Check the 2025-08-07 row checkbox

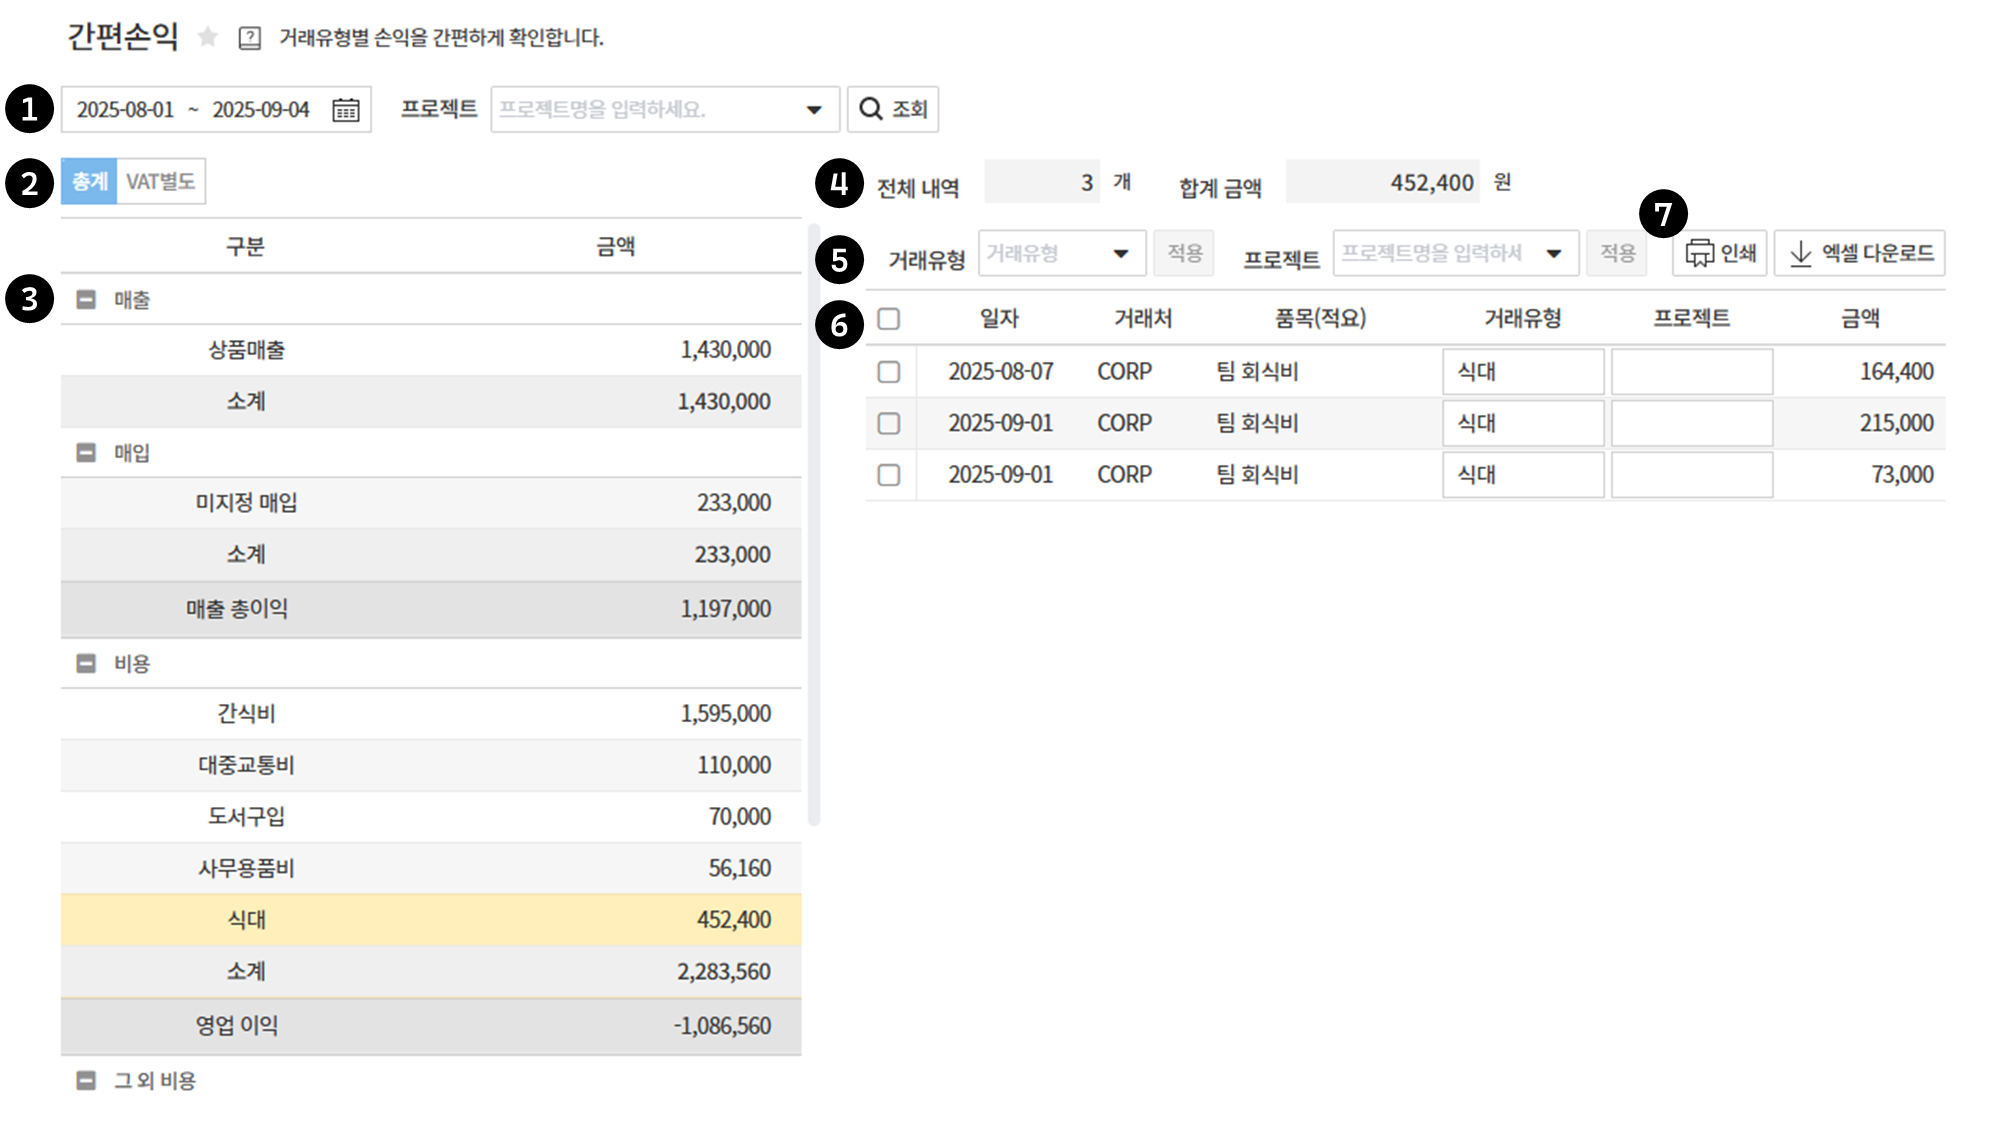point(888,371)
